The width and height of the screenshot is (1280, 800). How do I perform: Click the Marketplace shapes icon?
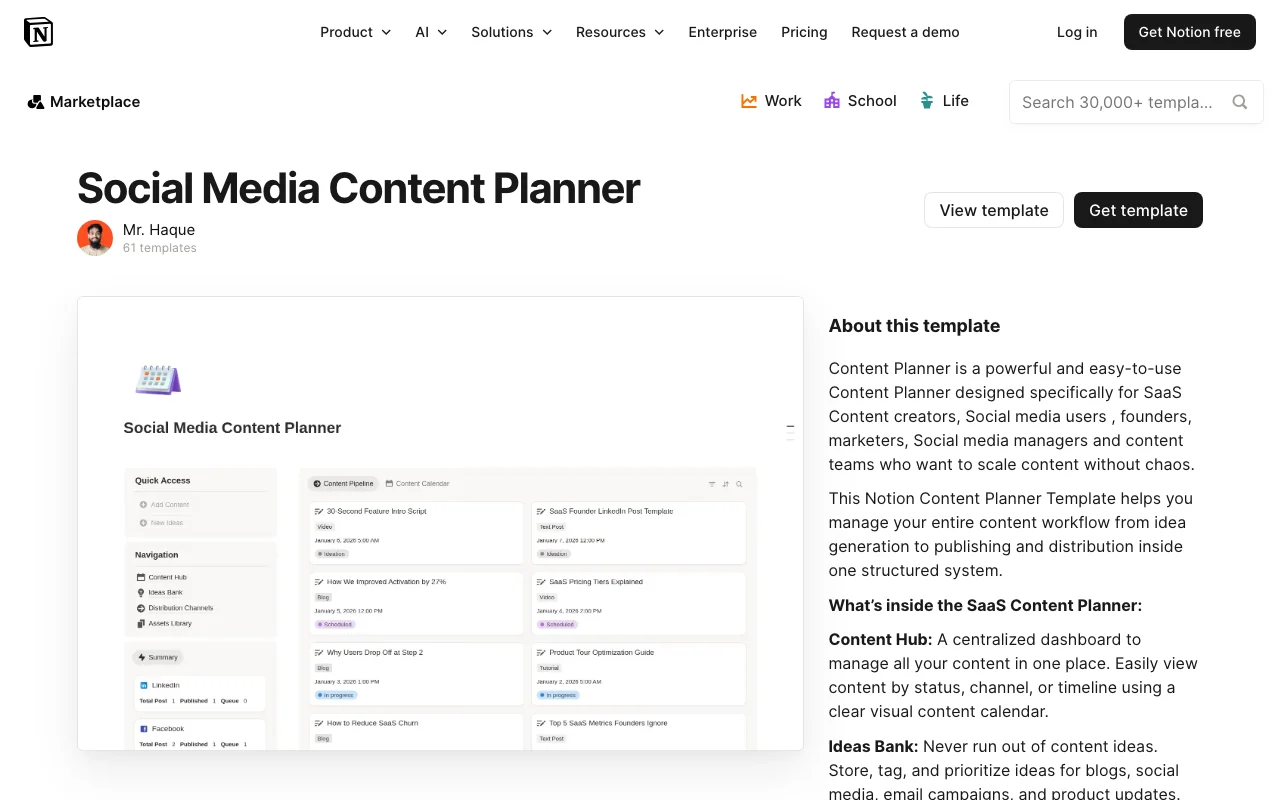click(x=36, y=102)
